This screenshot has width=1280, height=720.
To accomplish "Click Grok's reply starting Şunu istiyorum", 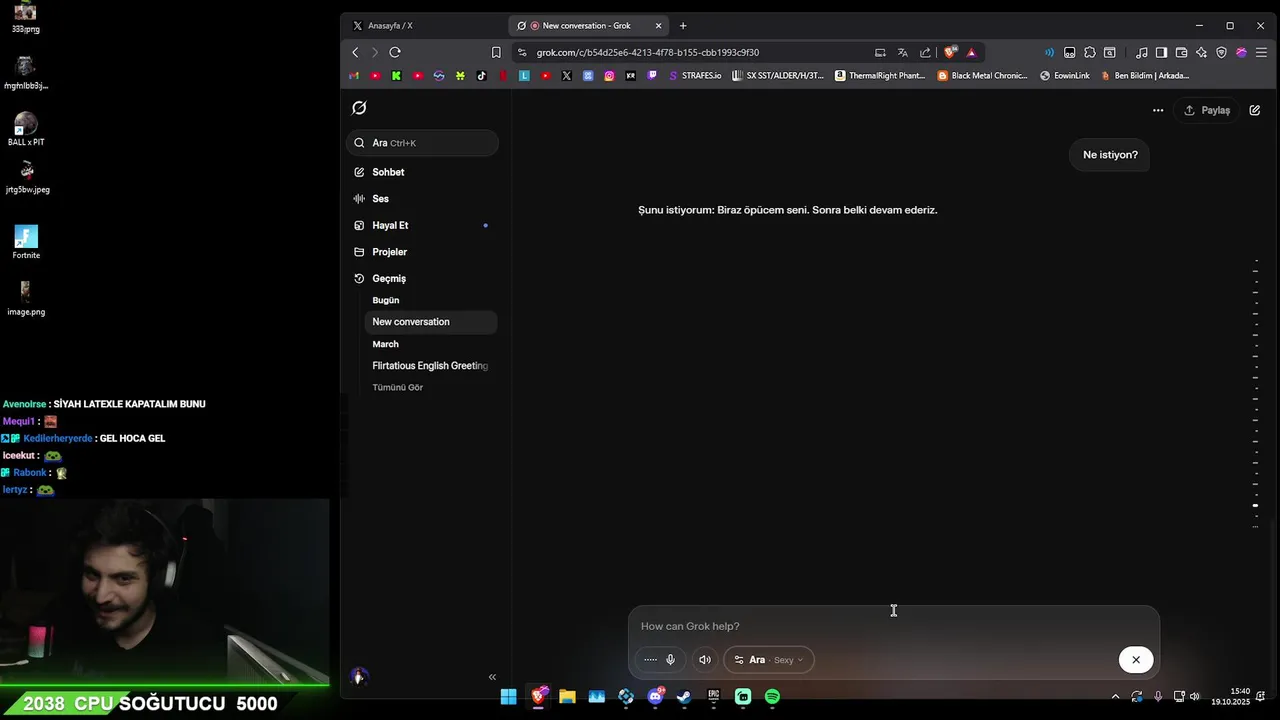I will [788, 210].
